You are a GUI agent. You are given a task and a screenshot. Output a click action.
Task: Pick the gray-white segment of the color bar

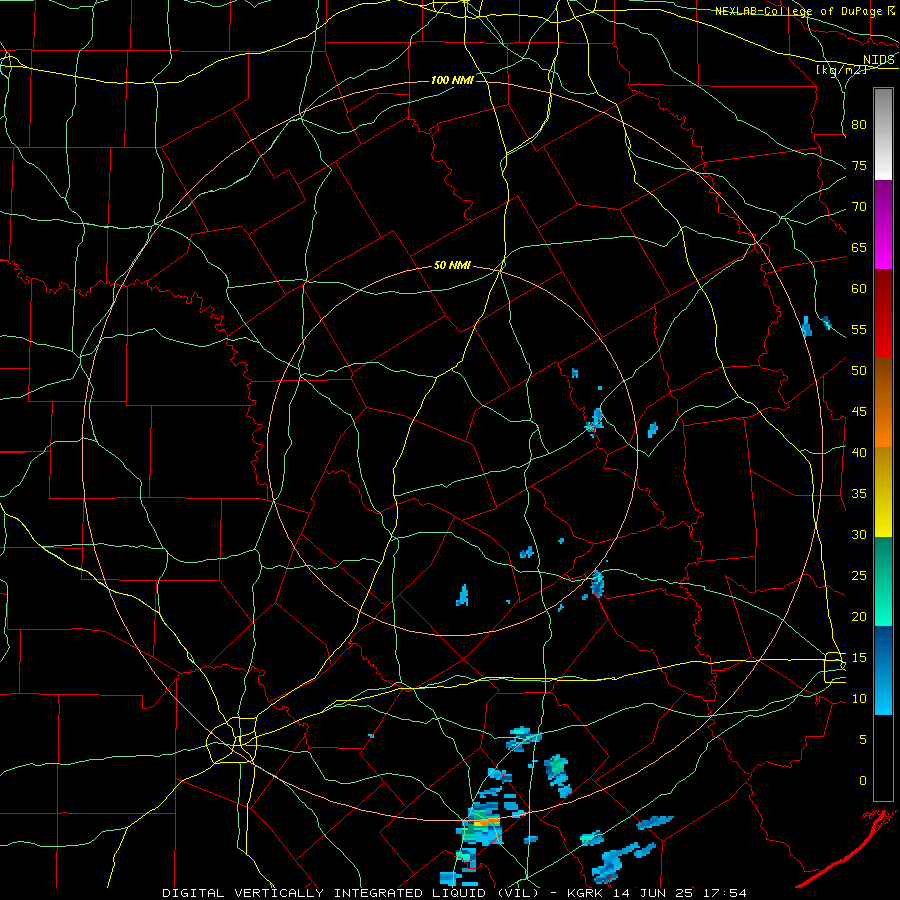tap(883, 134)
